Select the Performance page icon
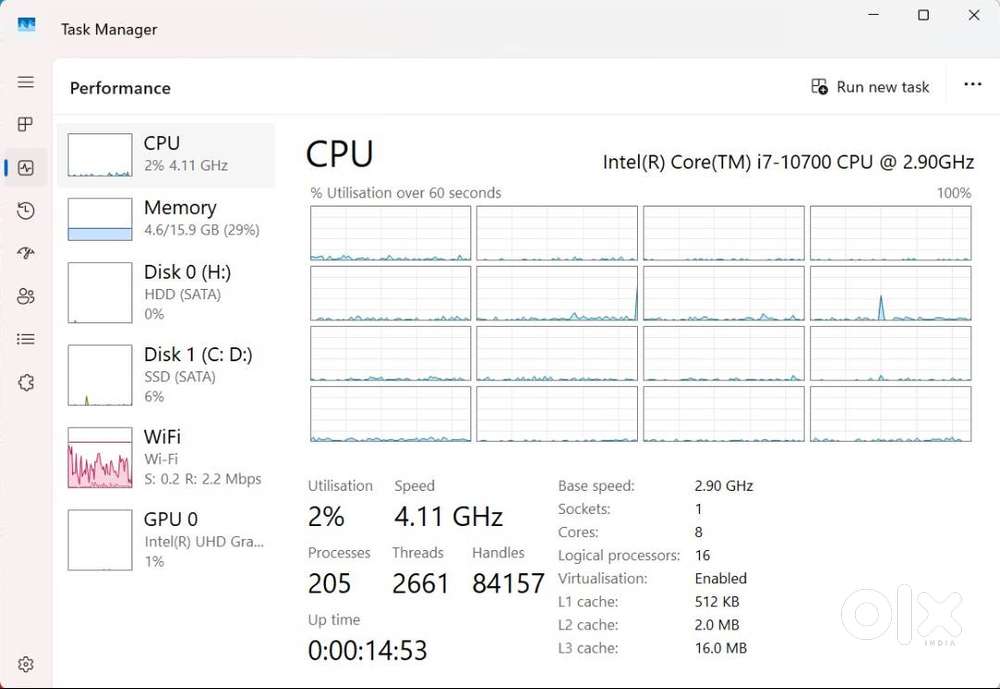This screenshot has width=1000, height=689. (26, 167)
